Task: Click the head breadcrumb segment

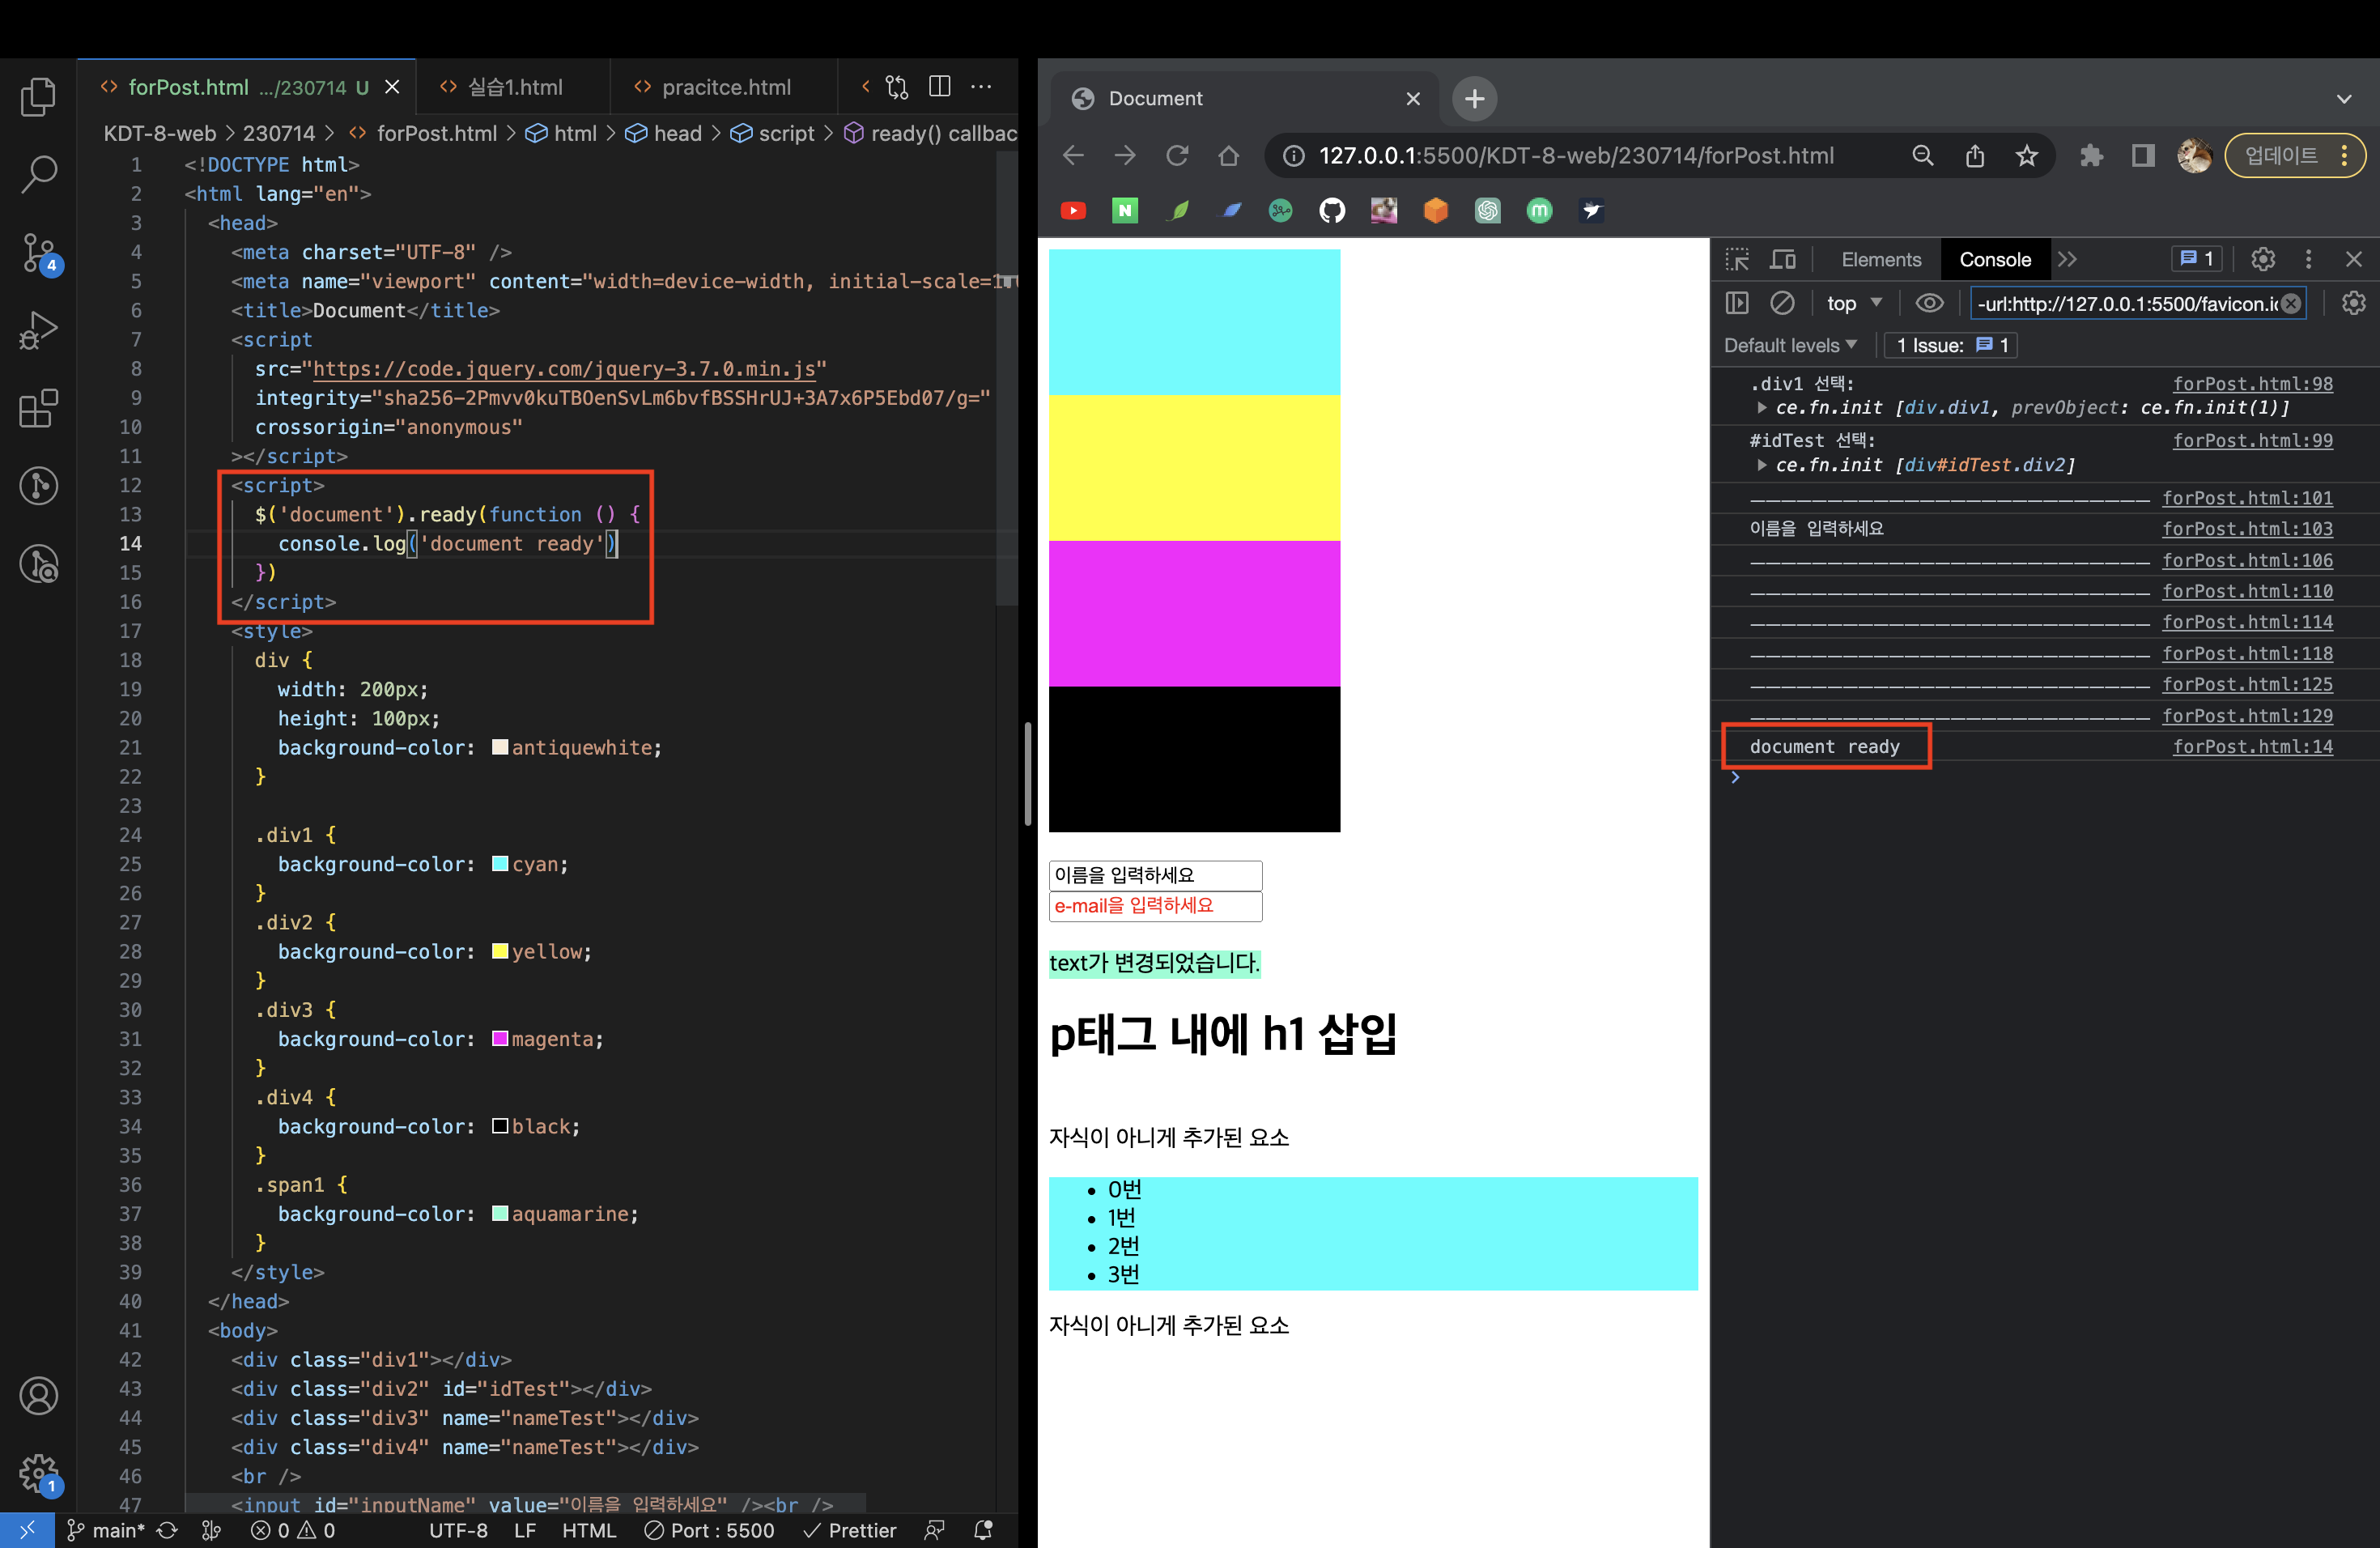Action: click(x=664, y=133)
